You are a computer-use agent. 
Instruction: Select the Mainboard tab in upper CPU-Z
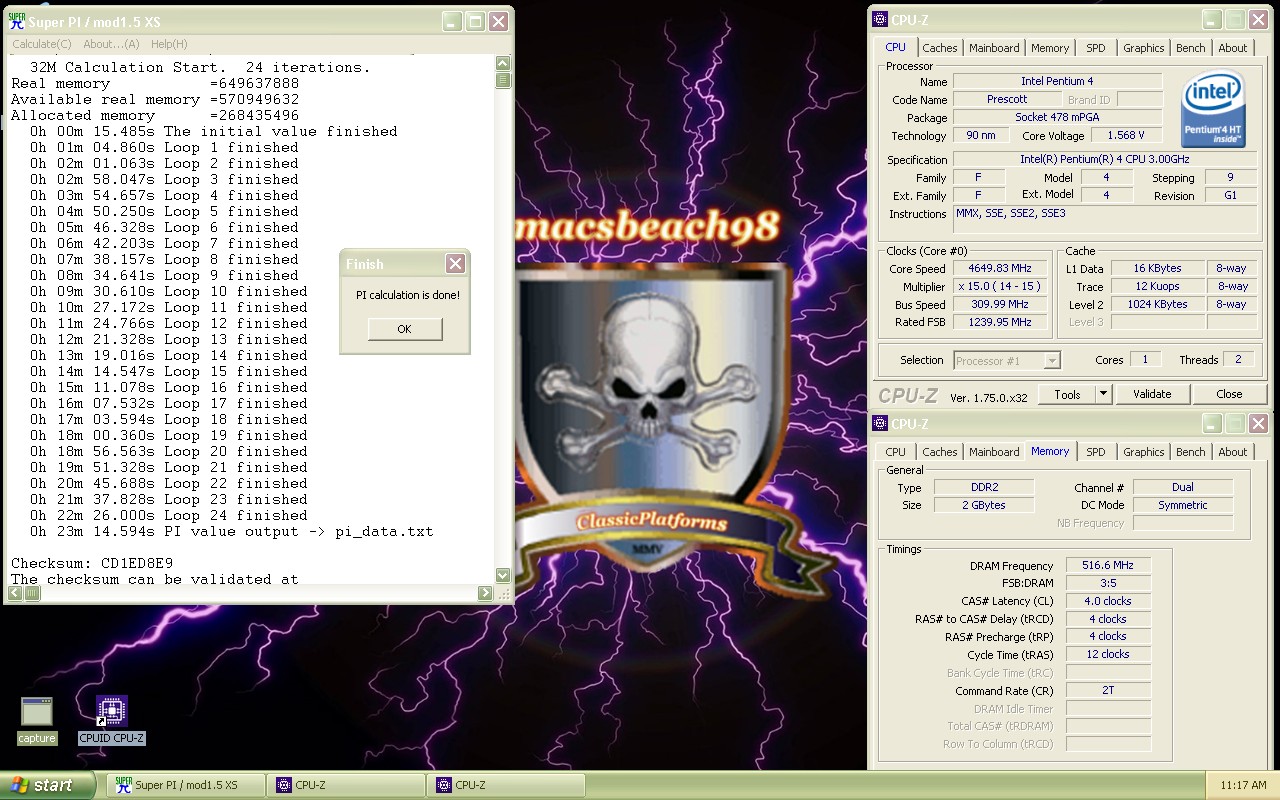pyautogui.click(x=994, y=48)
